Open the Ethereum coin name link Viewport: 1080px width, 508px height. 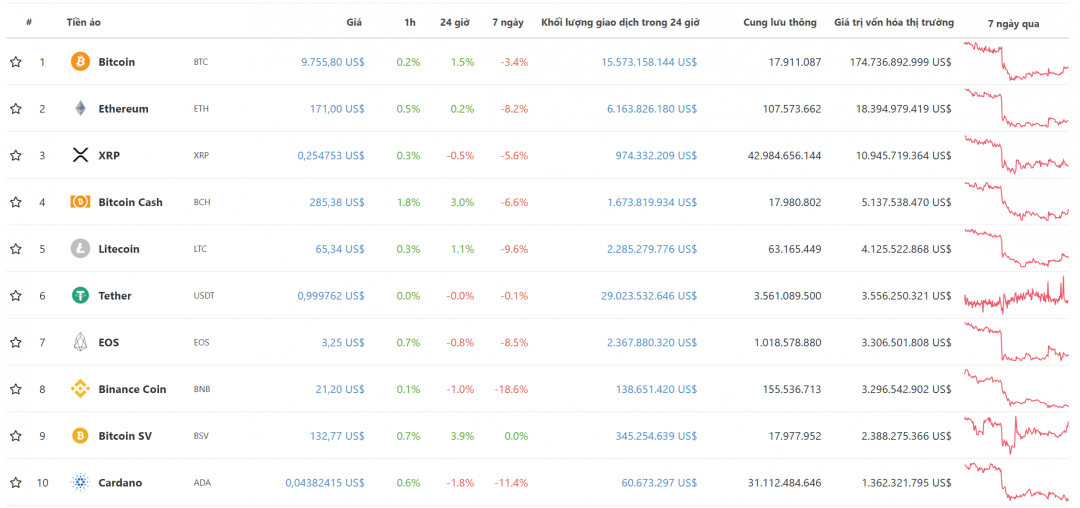(123, 109)
